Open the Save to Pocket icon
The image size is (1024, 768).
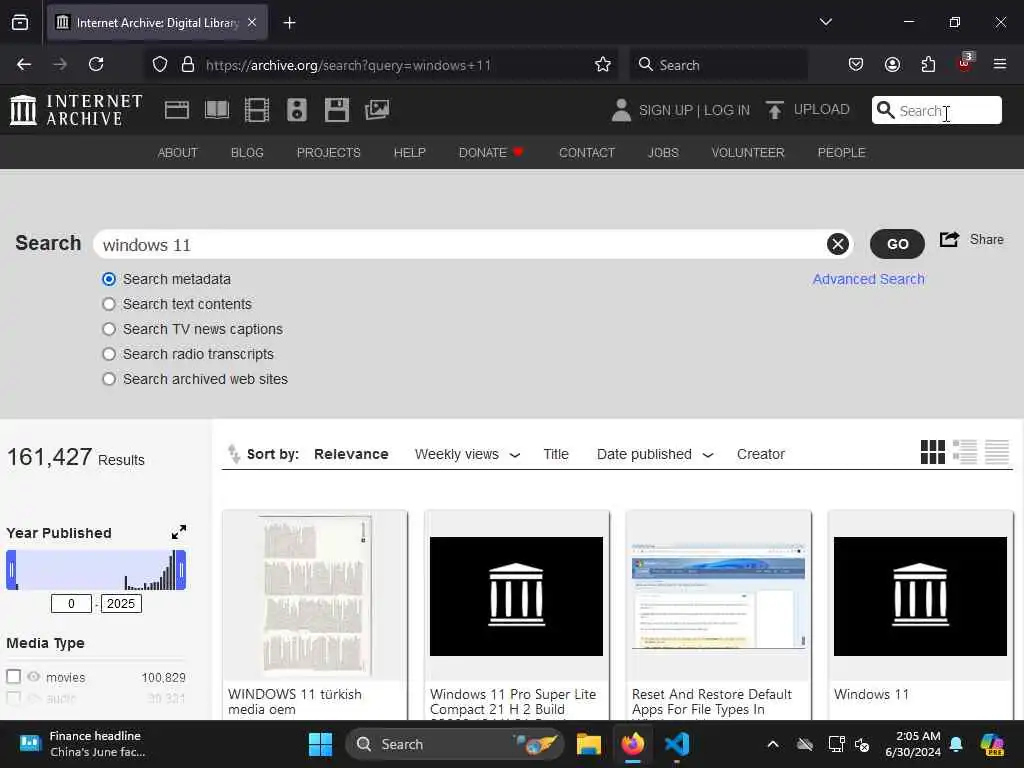tap(856, 64)
